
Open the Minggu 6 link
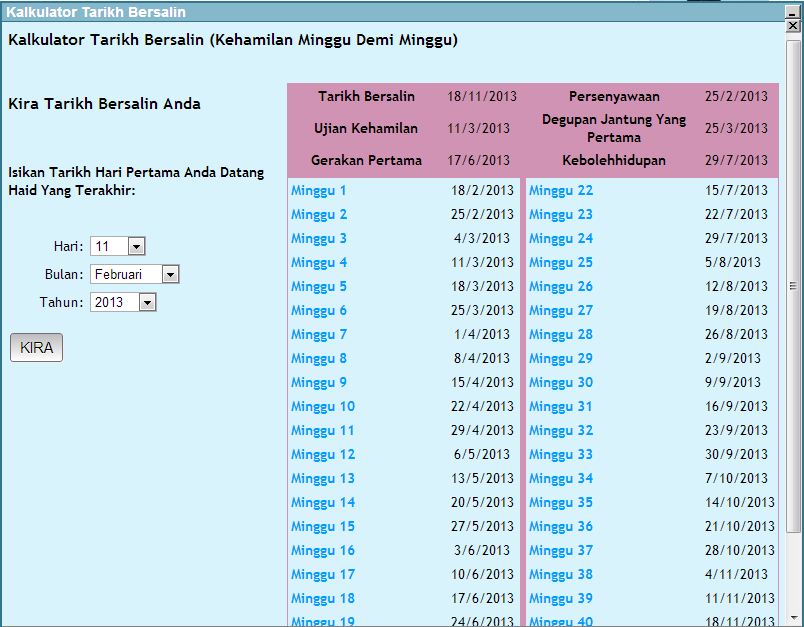[x=319, y=311]
